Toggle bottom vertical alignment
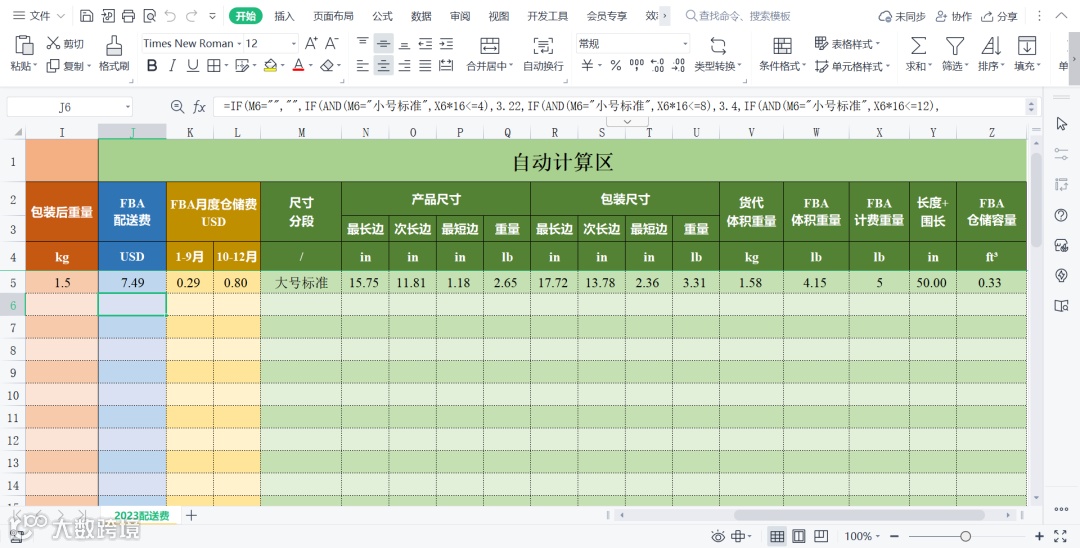 (x=404, y=43)
